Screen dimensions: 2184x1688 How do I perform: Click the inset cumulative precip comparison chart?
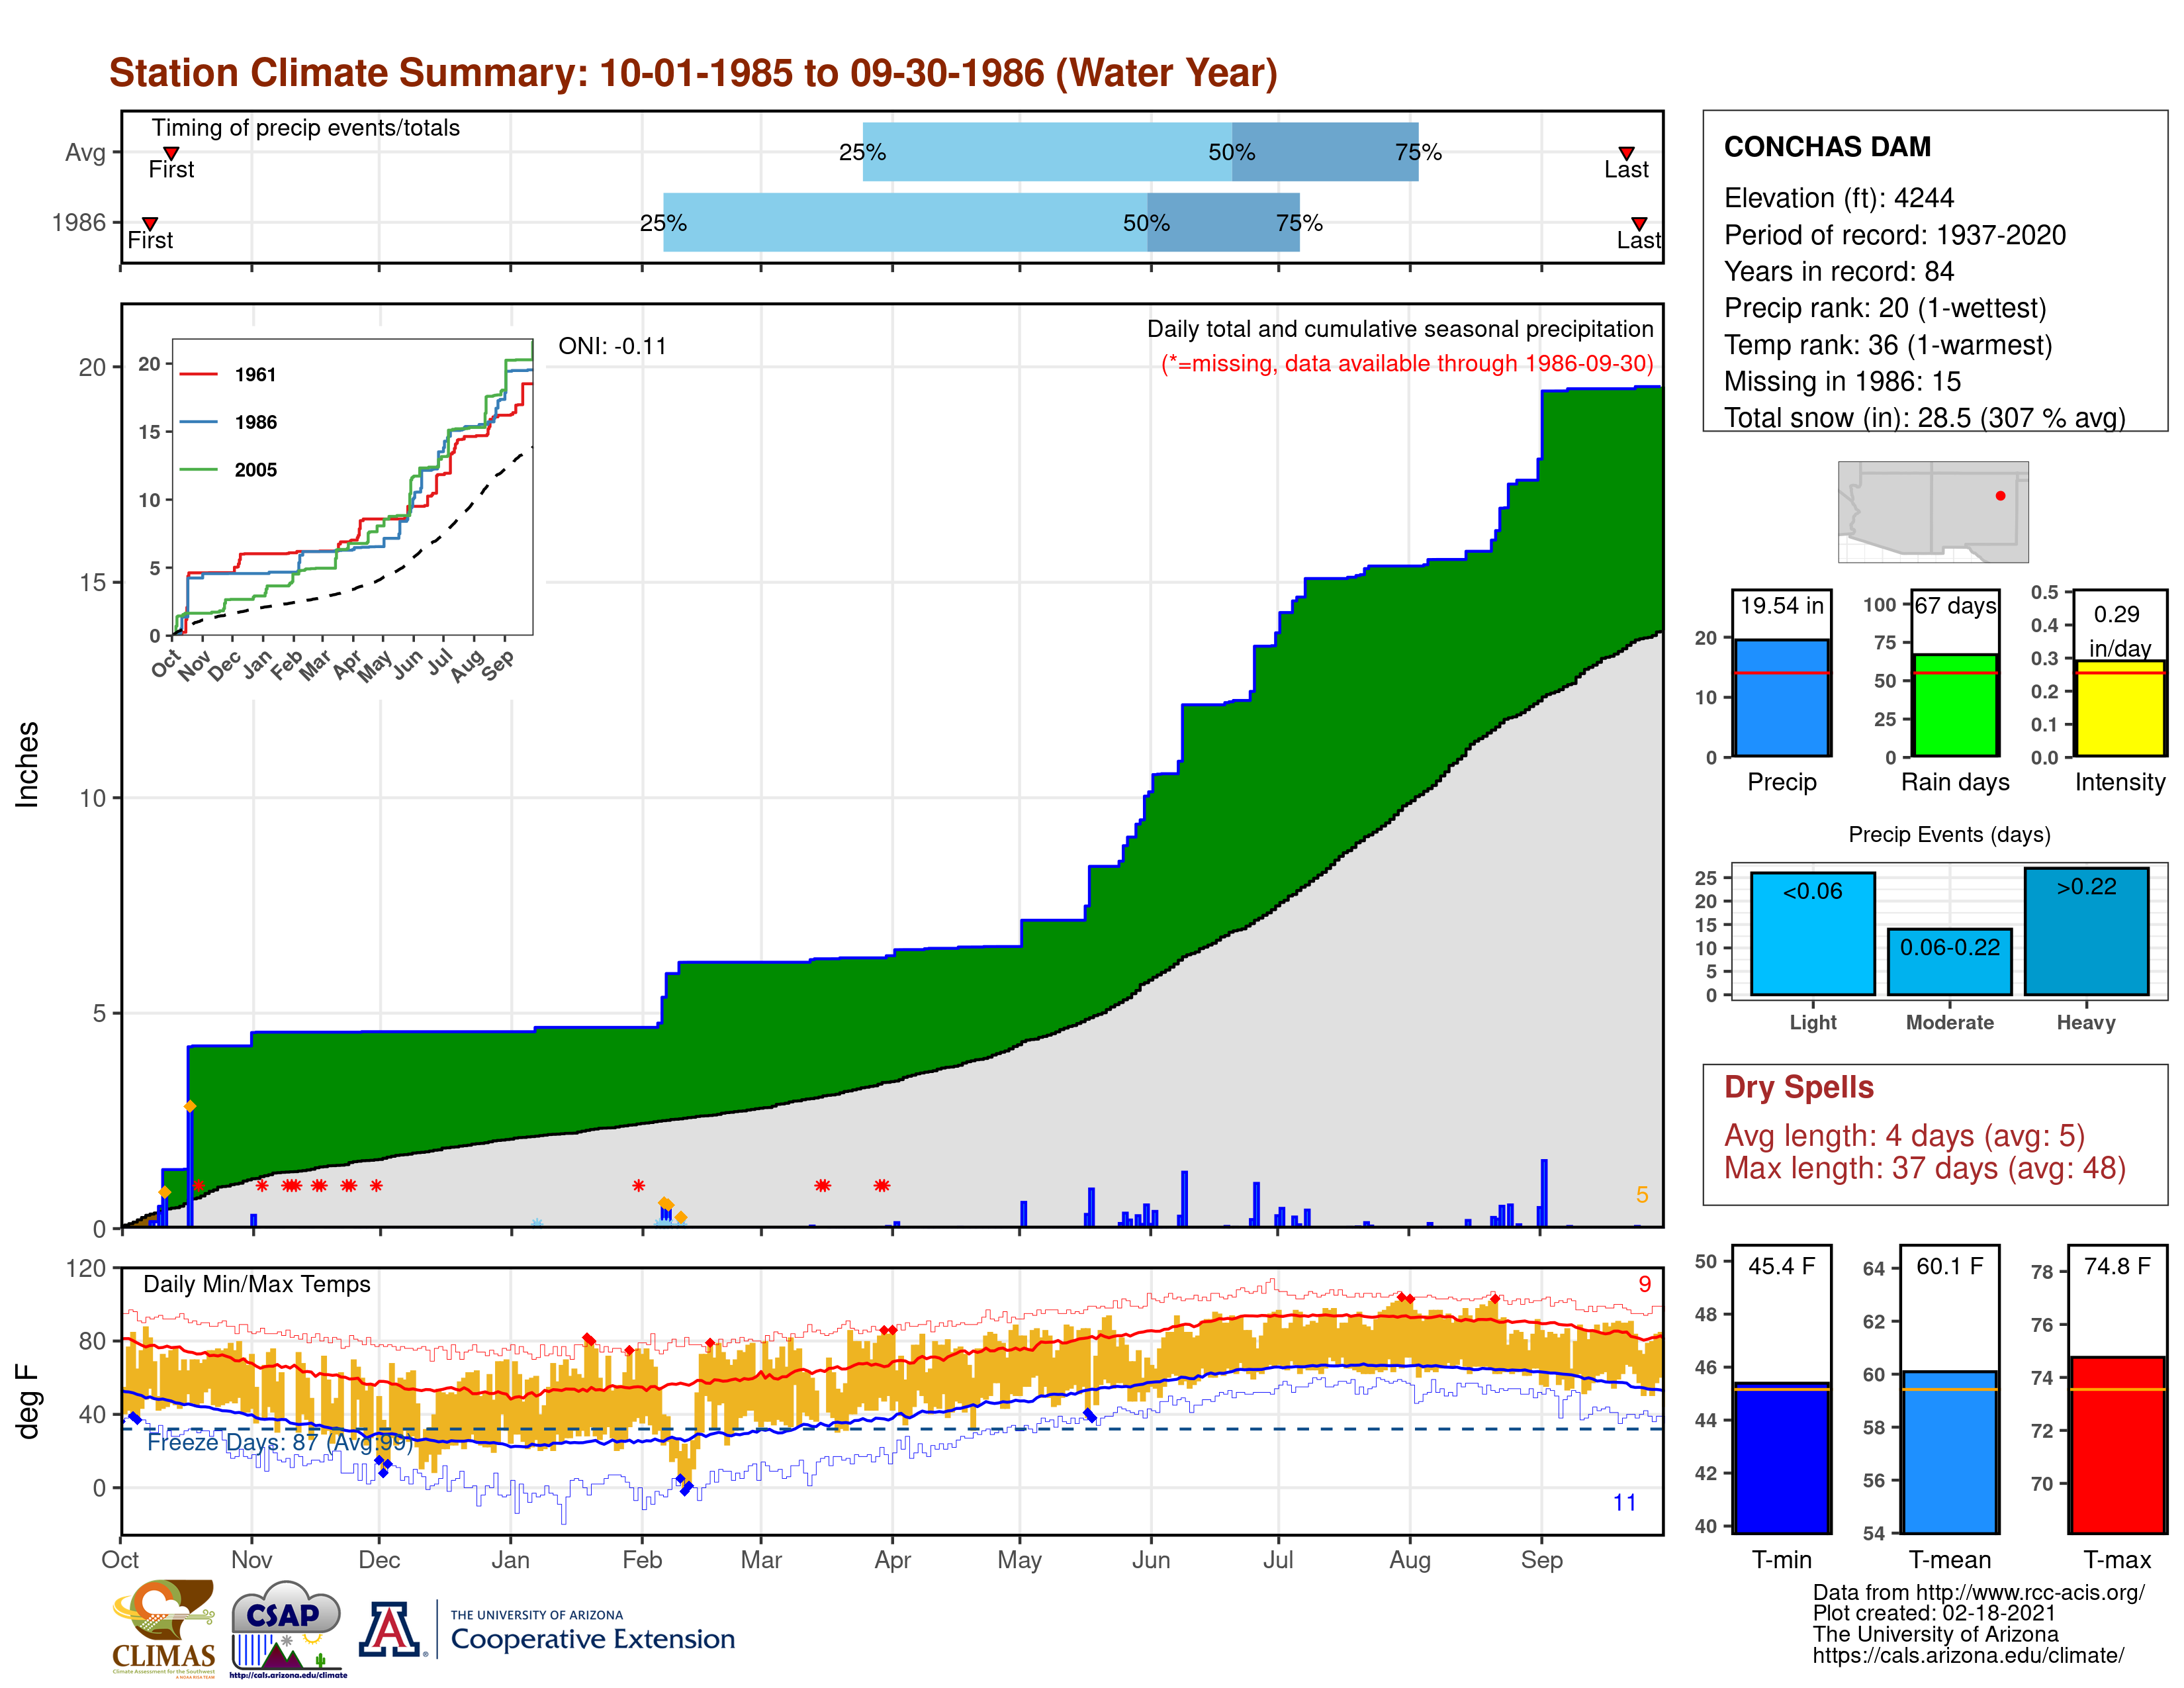[x=353, y=487]
